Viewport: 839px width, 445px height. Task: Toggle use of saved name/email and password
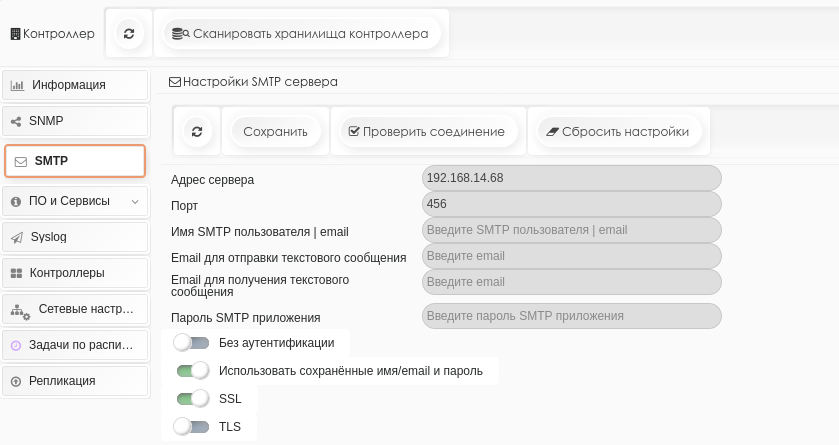(192, 371)
